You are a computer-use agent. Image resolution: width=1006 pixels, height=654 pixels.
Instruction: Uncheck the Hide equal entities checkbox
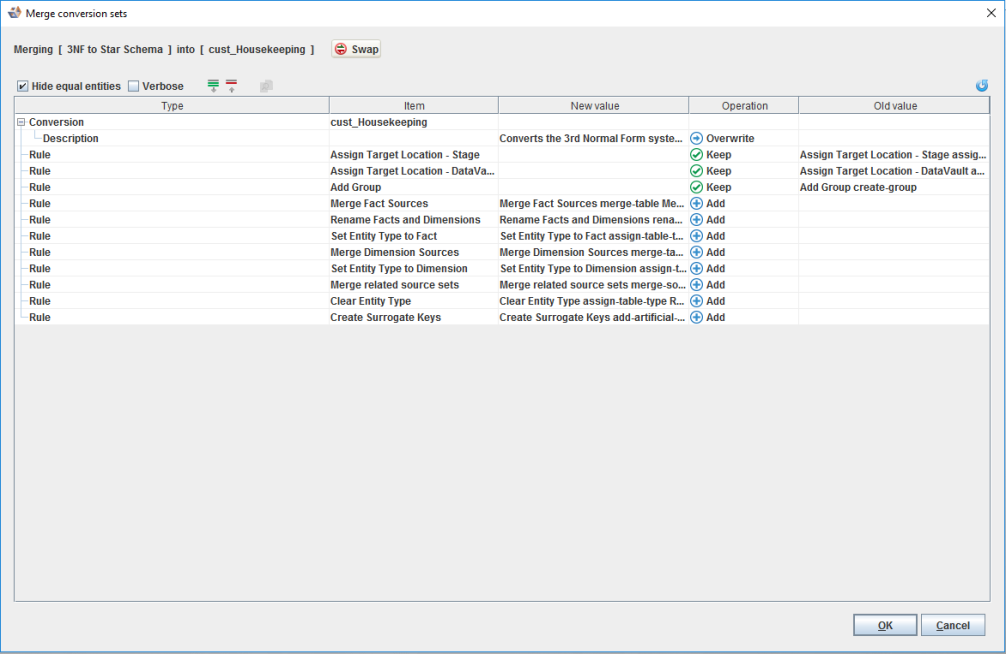(23, 86)
